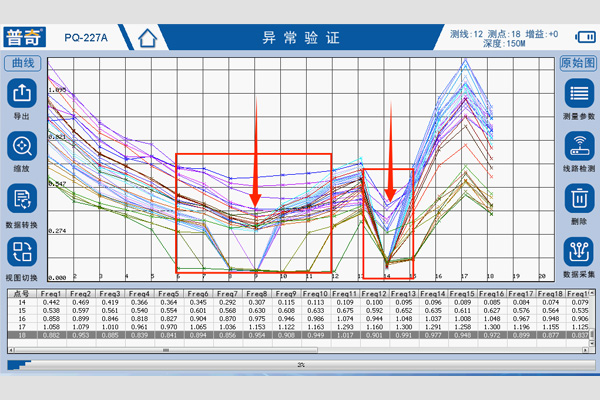Open 测量参数 measurement parameters
The height and width of the screenshot is (400, 600).
click(x=578, y=95)
